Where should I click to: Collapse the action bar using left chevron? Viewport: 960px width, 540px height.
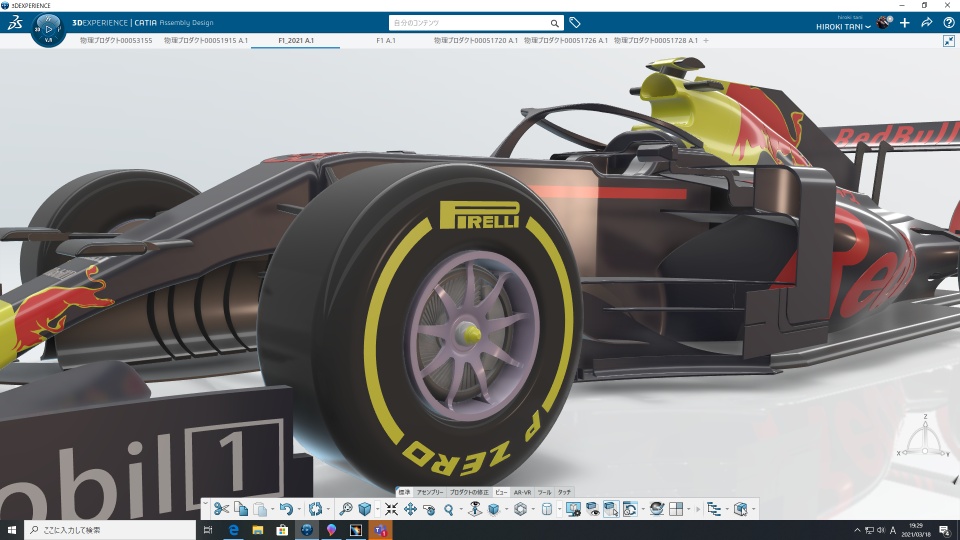205,504
